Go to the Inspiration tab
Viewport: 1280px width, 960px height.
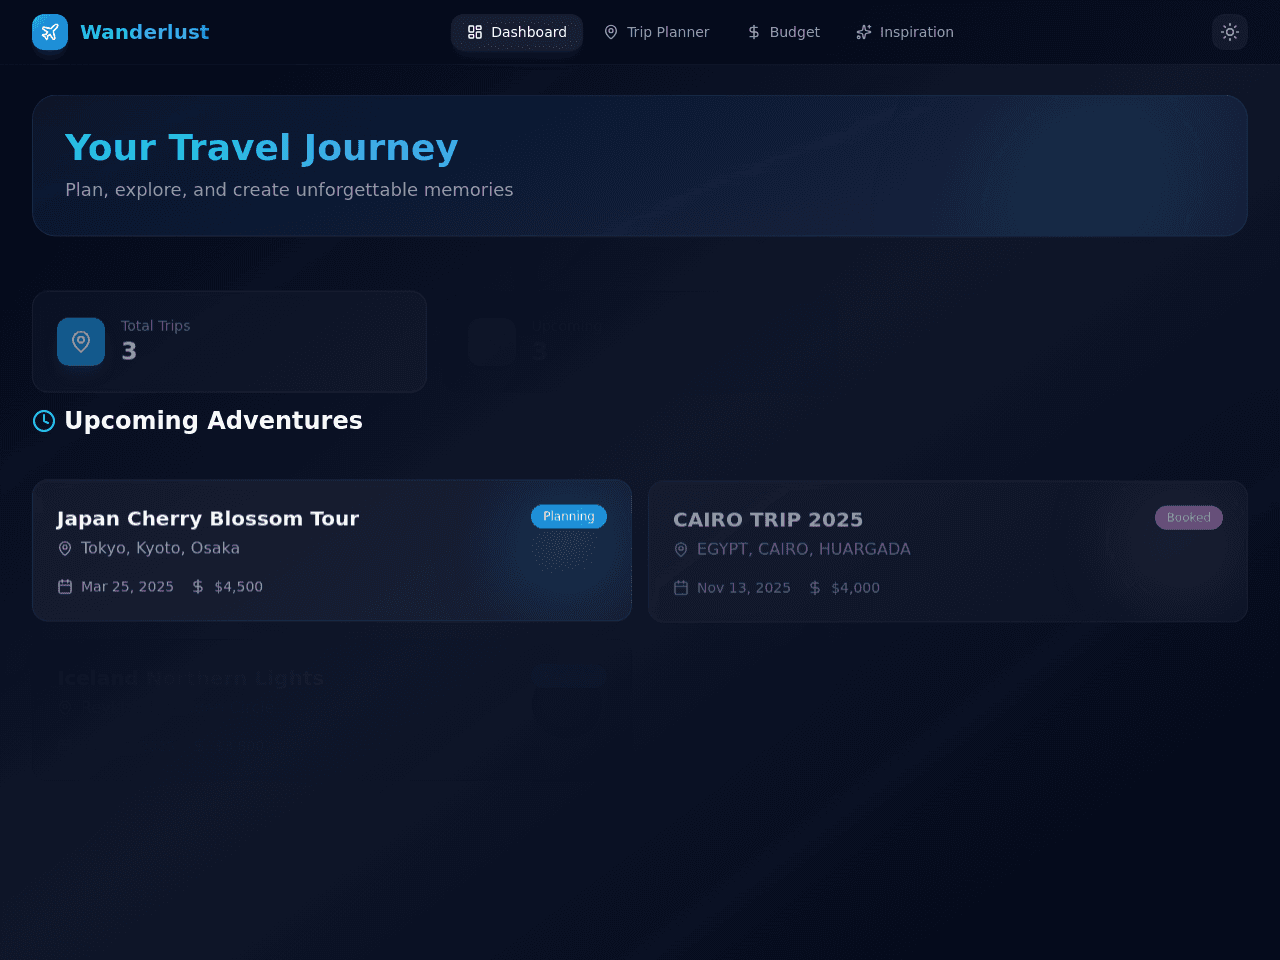(905, 32)
